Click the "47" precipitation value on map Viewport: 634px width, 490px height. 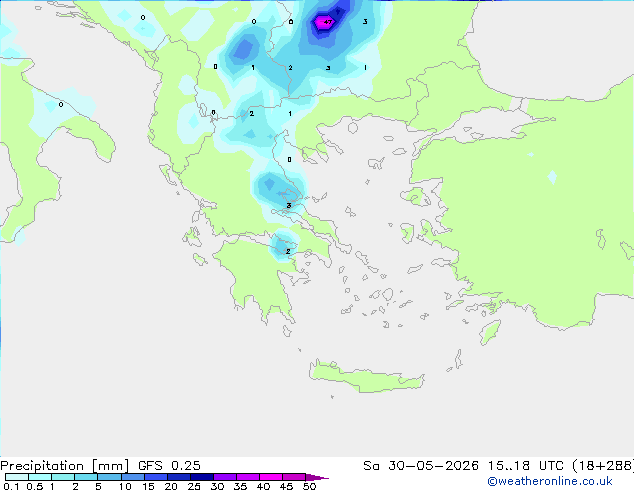(x=328, y=22)
